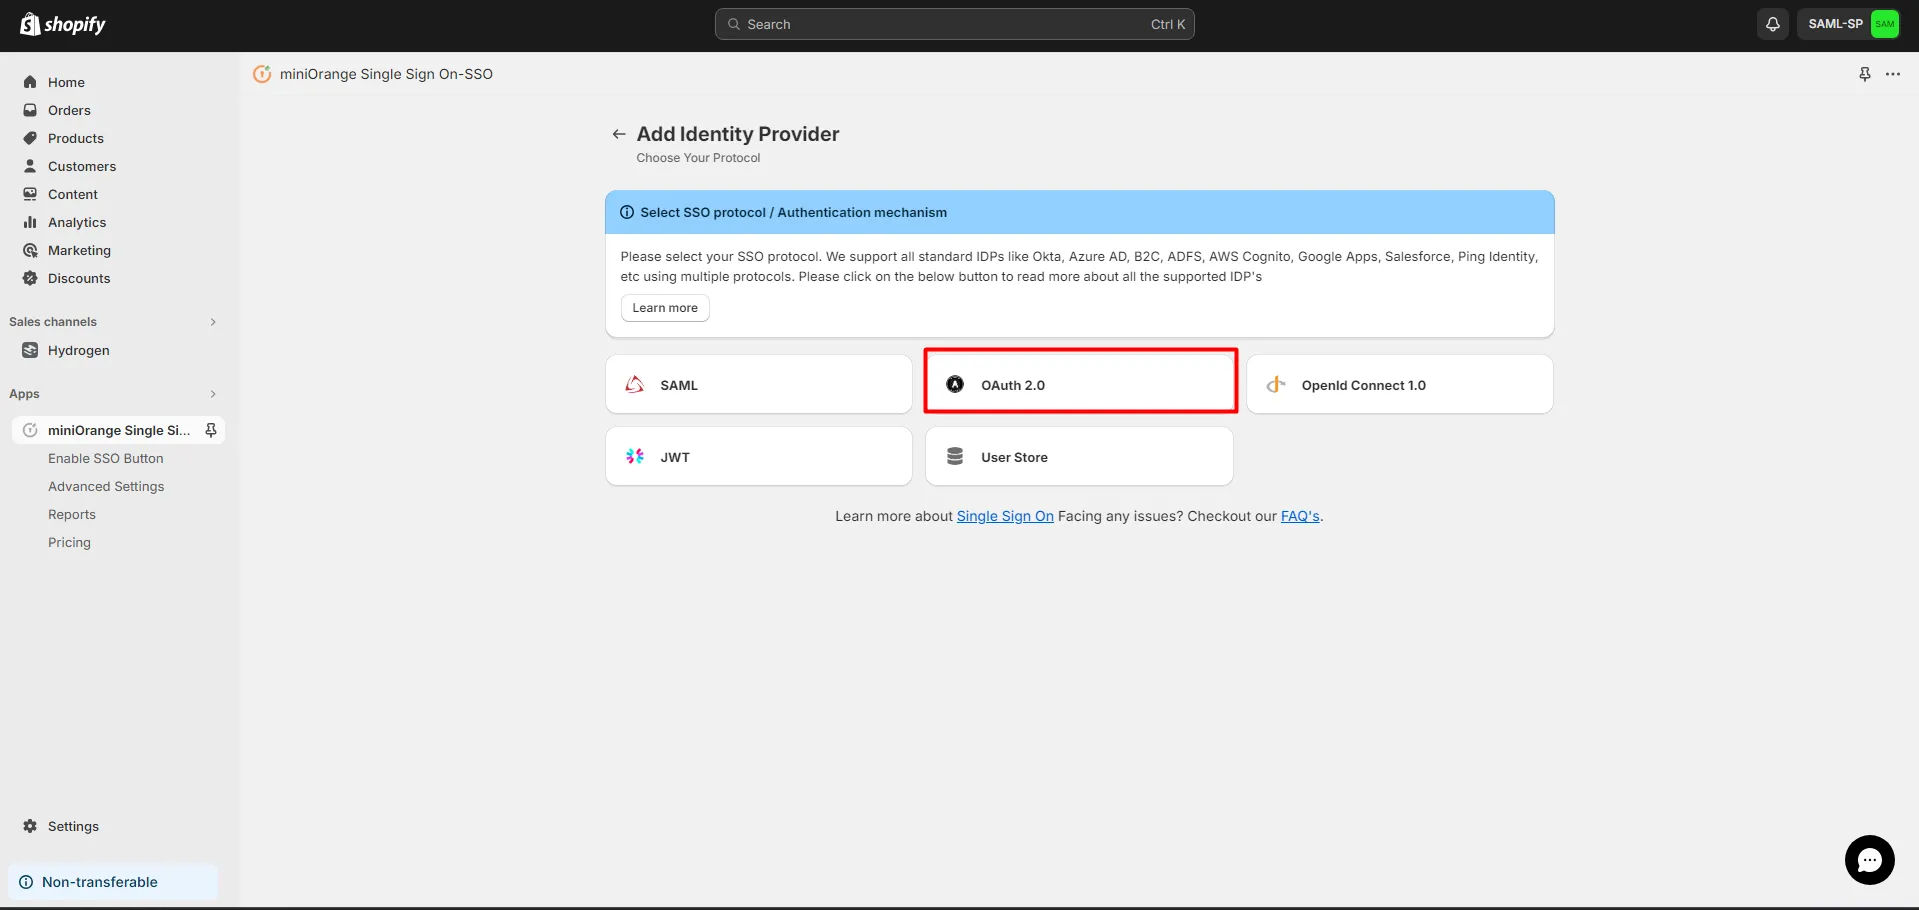1919x910 pixels.
Task: Open Advanced Settings page
Action: click(106, 486)
